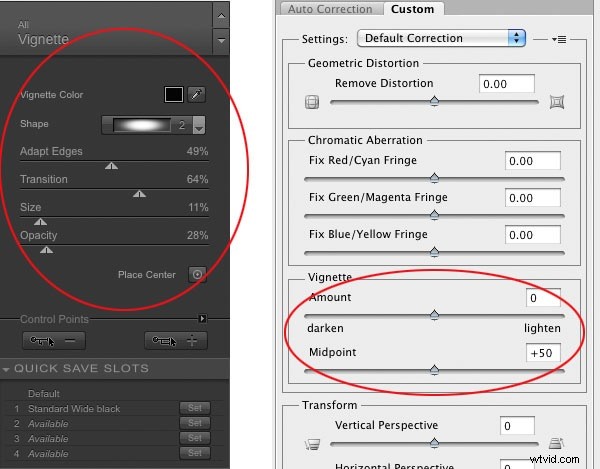Open the settings flyout menu icon
Image resolution: width=600 pixels, height=469 pixels.
(x=559, y=39)
